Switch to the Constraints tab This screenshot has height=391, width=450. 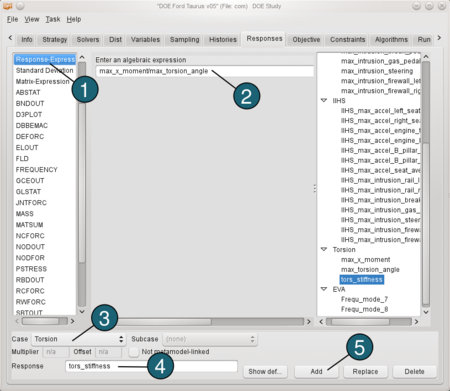pyautogui.click(x=347, y=40)
